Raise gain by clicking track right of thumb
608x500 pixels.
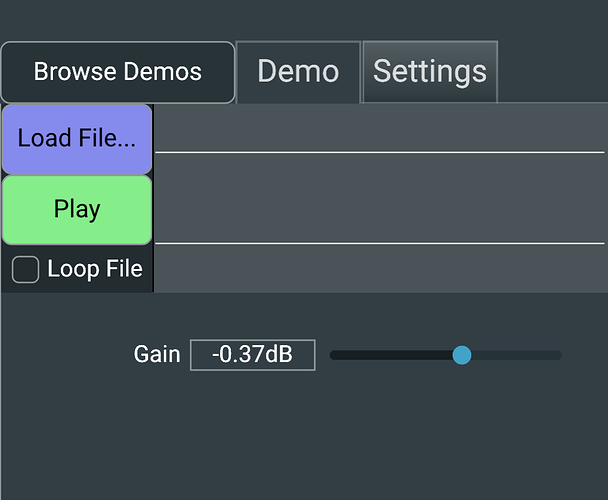[516, 355]
